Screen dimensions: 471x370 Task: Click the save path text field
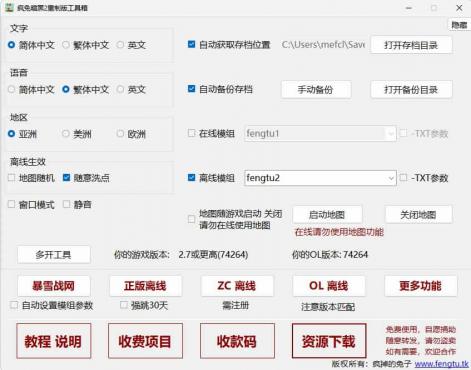coord(323,45)
